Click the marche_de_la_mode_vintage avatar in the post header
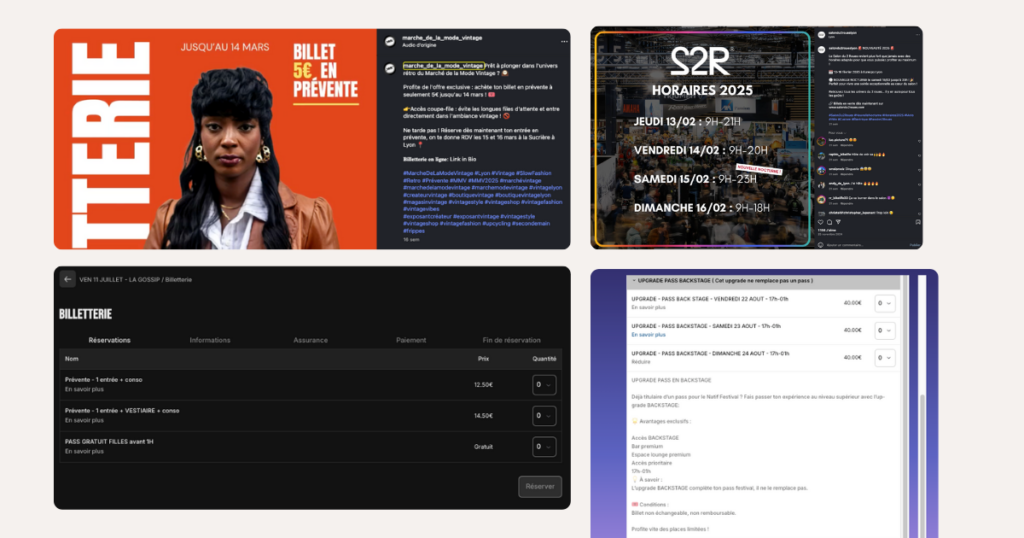The height and width of the screenshot is (538, 1024). [x=390, y=41]
